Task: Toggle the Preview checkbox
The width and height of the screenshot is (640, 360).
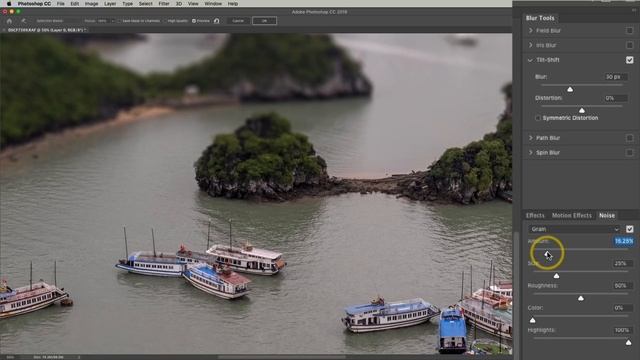Action: pyautogui.click(x=194, y=21)
